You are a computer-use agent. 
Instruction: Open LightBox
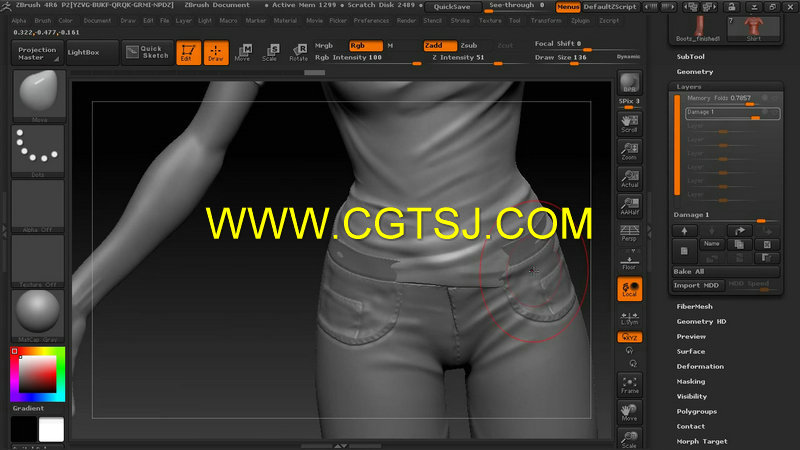(92, 53)
